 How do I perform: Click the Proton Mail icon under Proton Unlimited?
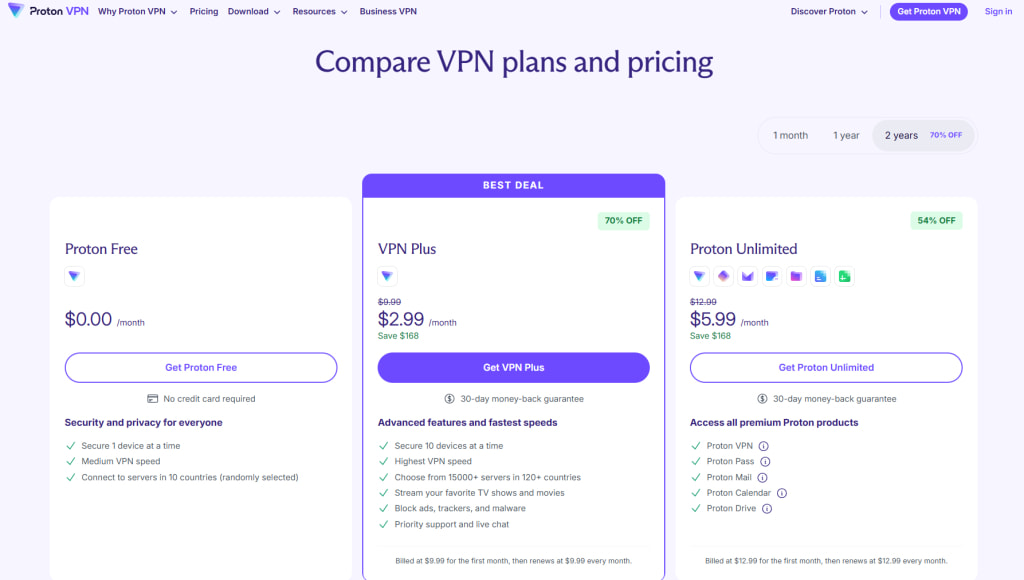coord(747,276)
